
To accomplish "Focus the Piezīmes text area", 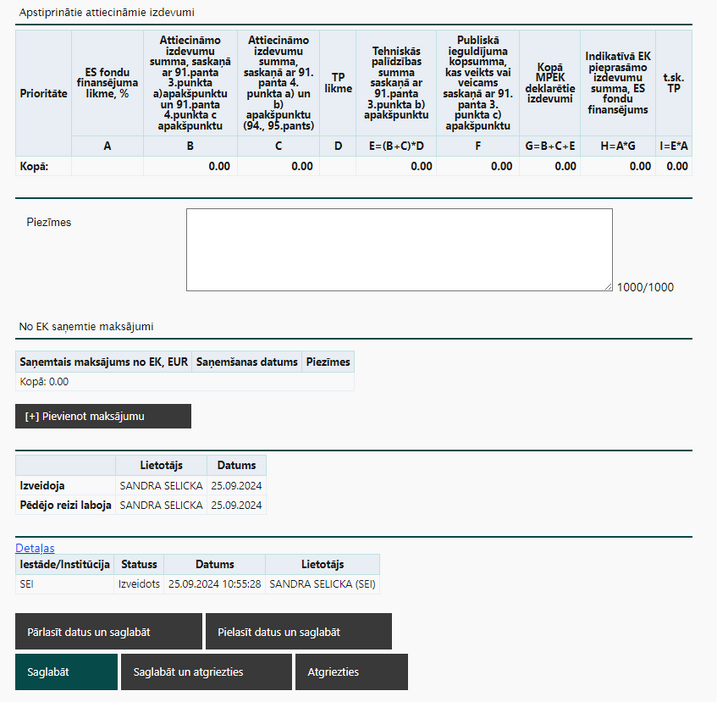I will pos(399,250).
